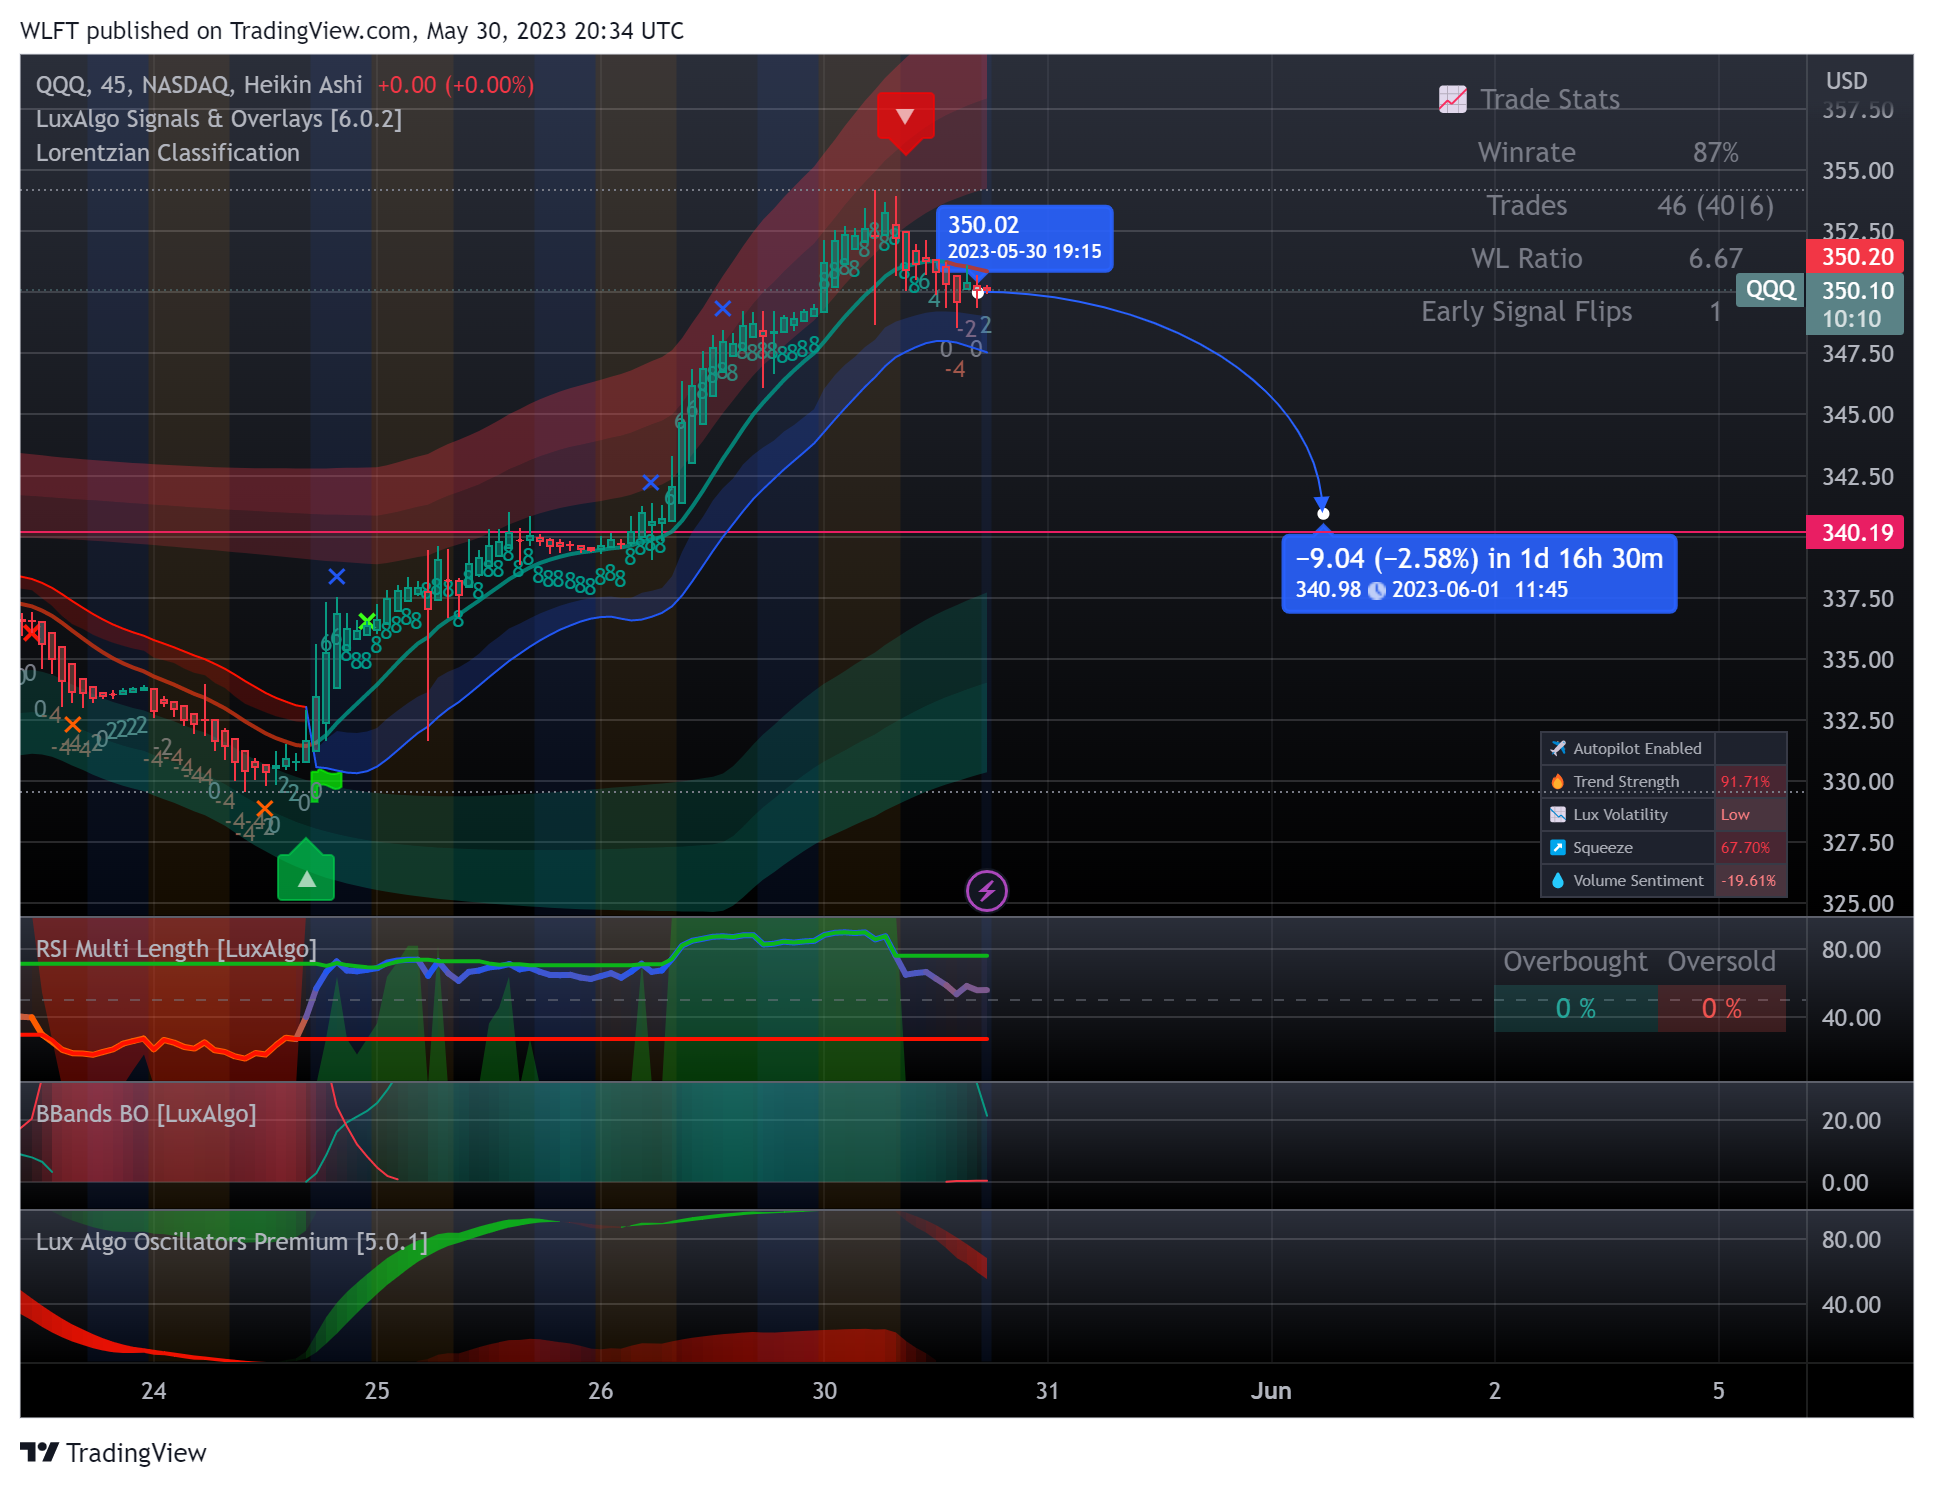The image size is (1934, 1488).
Task: Click the Volume Sentiment -19.61% cell
Action: pyautogui.click(x=1750, y=880)
